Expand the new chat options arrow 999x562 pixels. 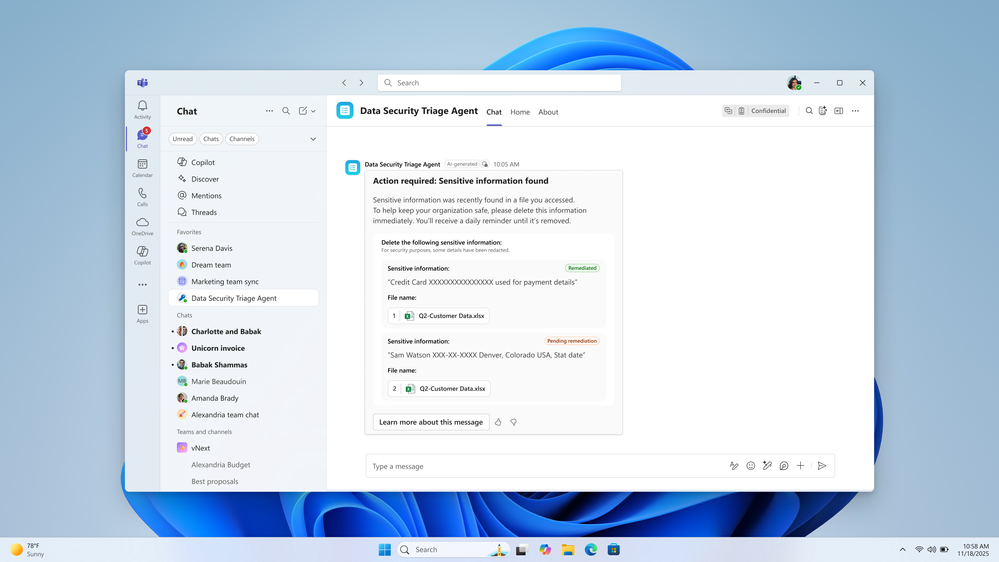click(x=313, y=111)
